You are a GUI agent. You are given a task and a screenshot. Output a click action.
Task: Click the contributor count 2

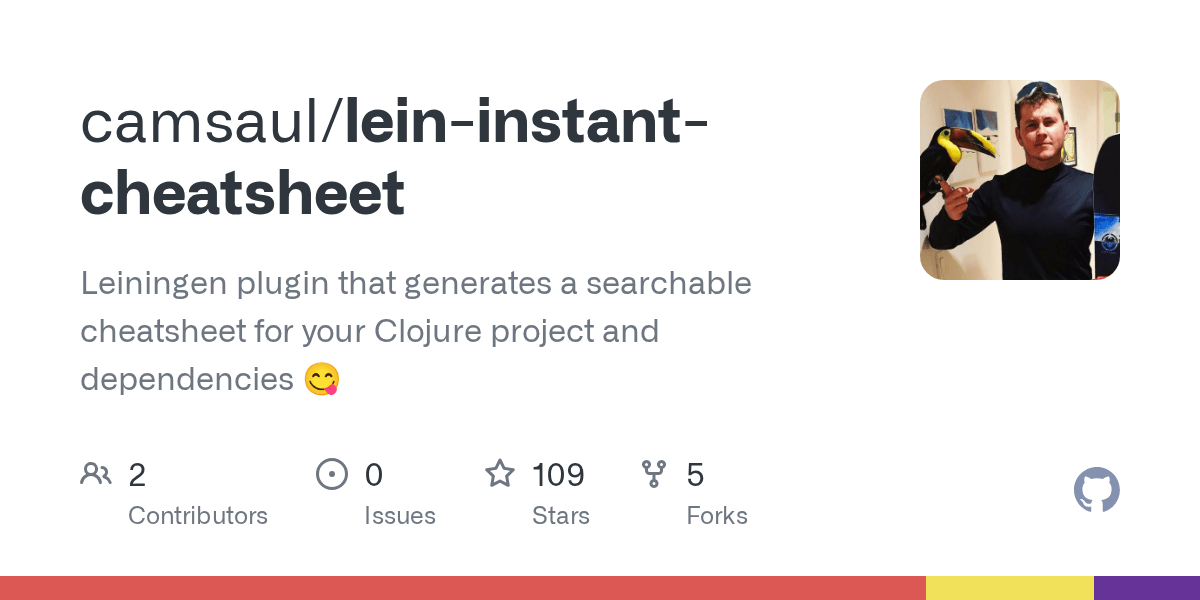coord(137,475)
